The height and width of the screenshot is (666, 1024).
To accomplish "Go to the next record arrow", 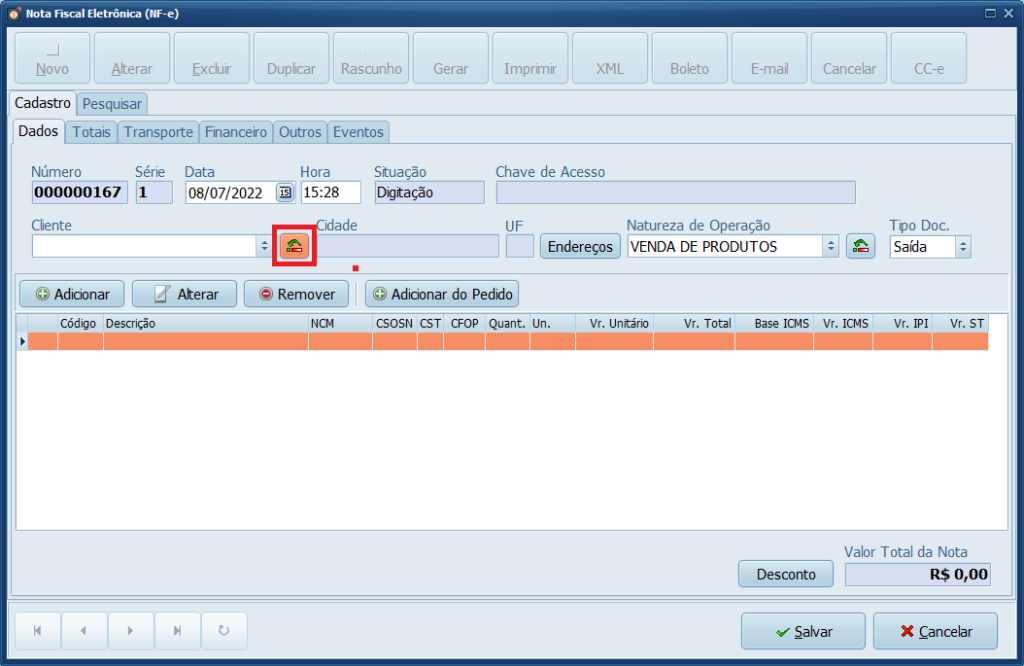I will point(131,631).
